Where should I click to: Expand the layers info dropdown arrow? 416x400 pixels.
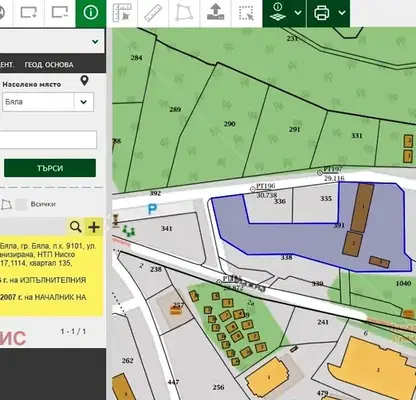[x=298, y=13]
